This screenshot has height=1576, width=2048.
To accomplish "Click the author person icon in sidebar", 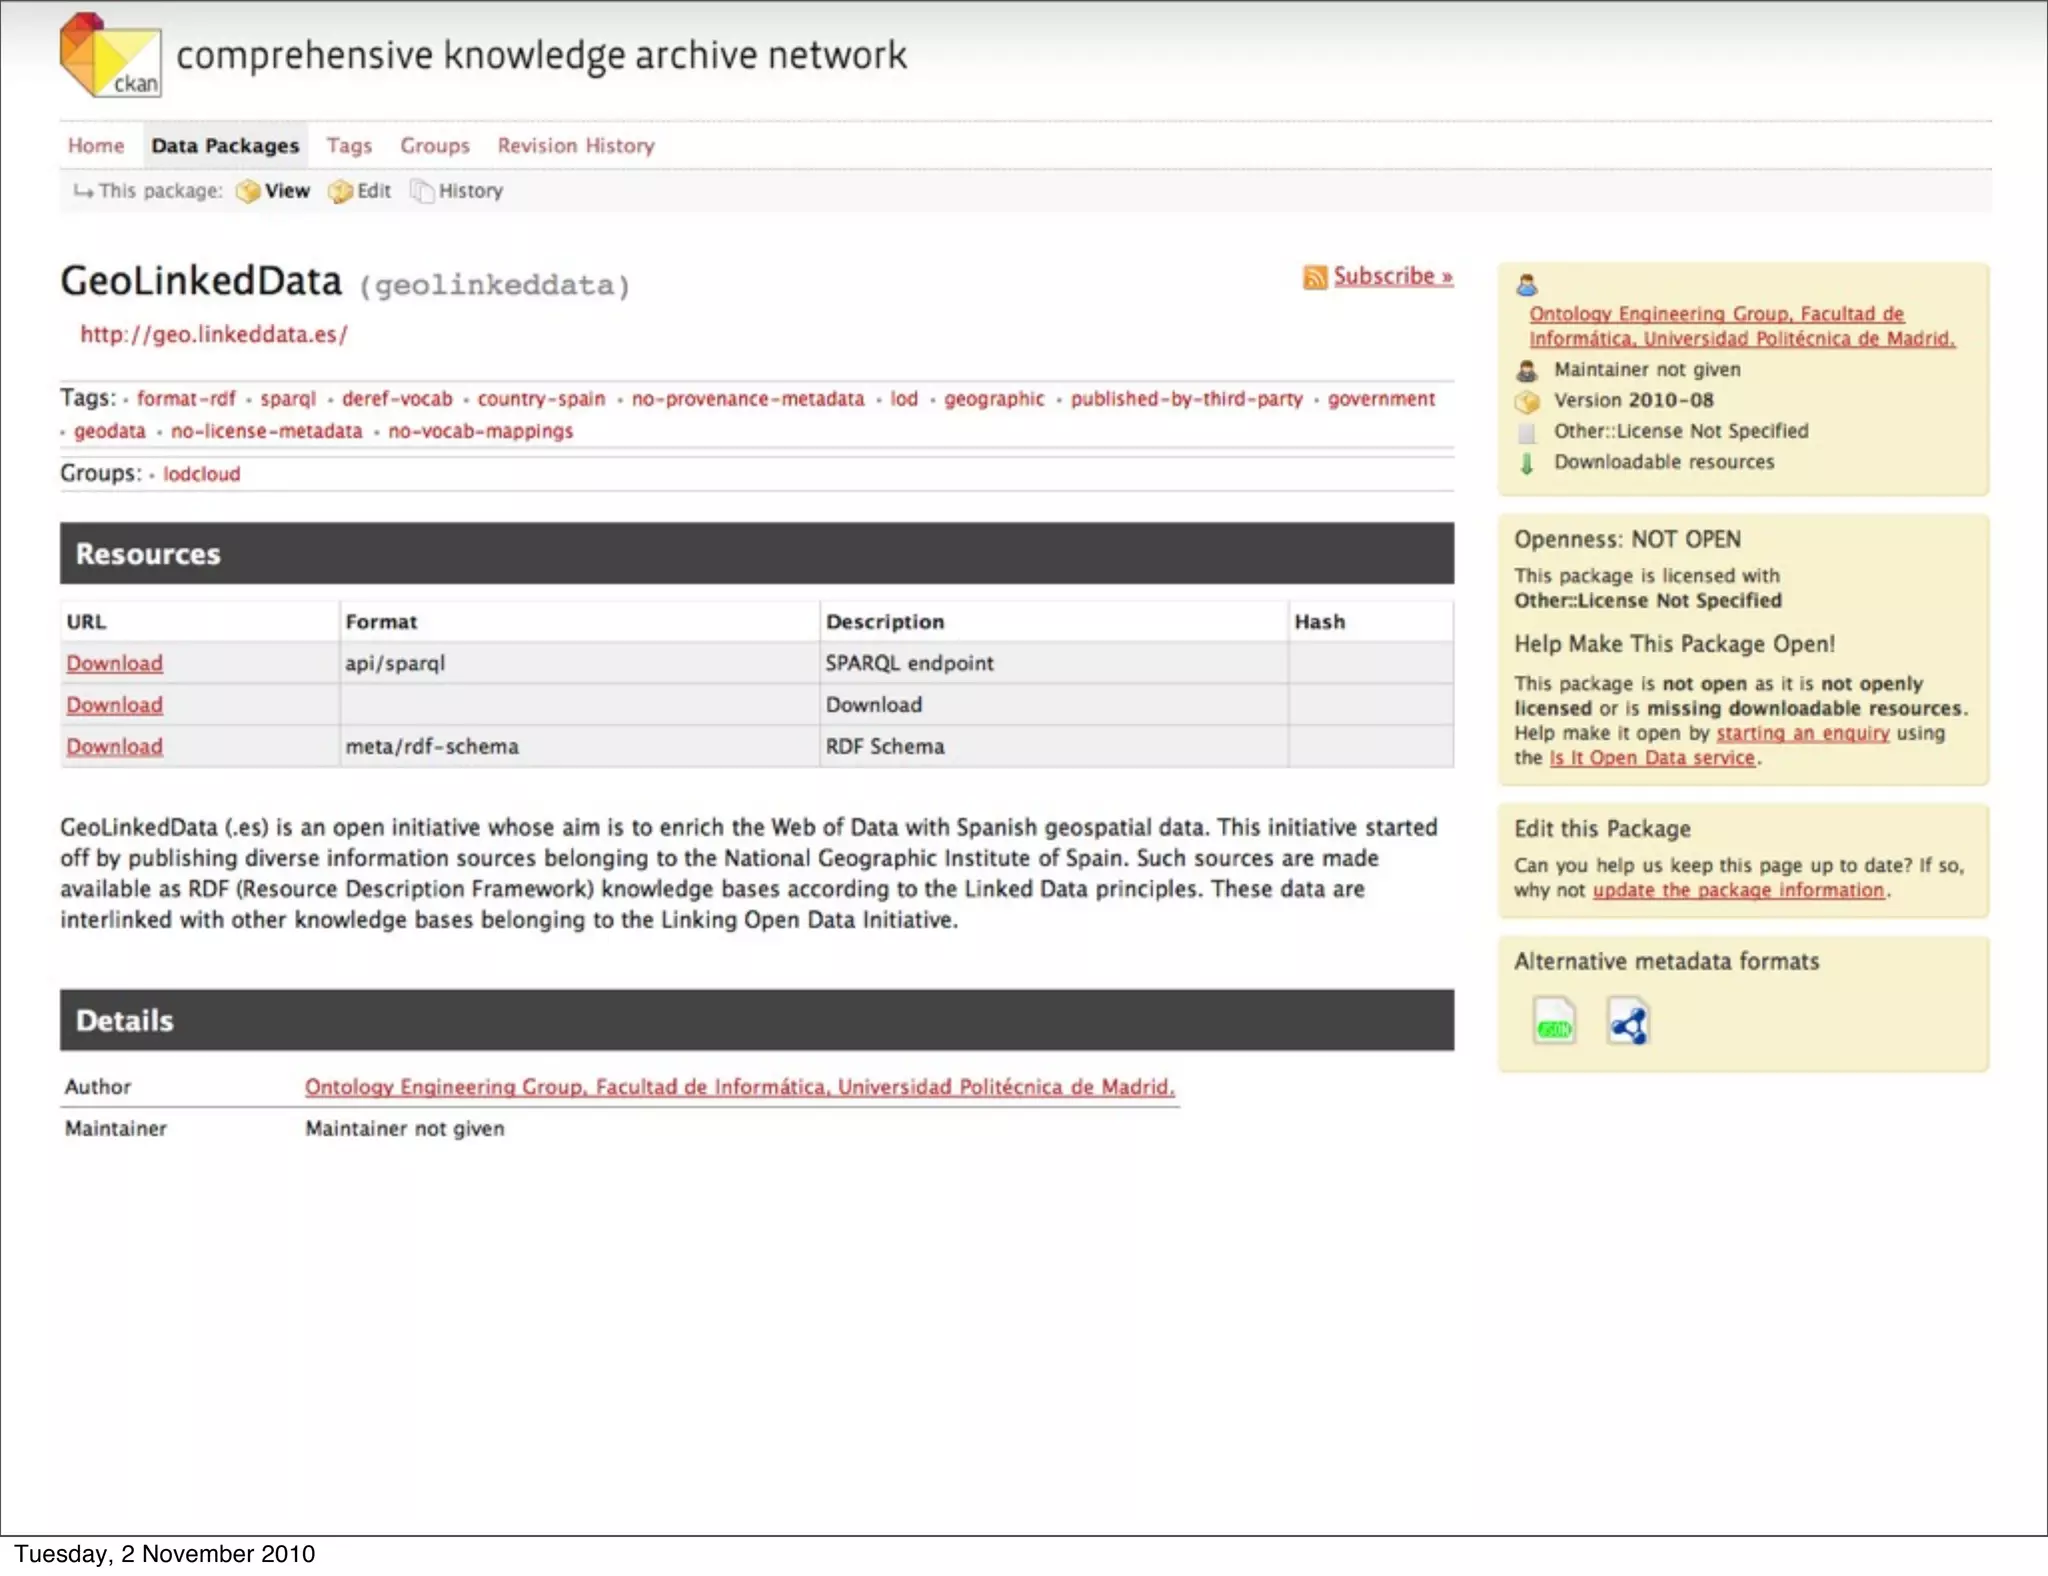I will (1527, 285).
